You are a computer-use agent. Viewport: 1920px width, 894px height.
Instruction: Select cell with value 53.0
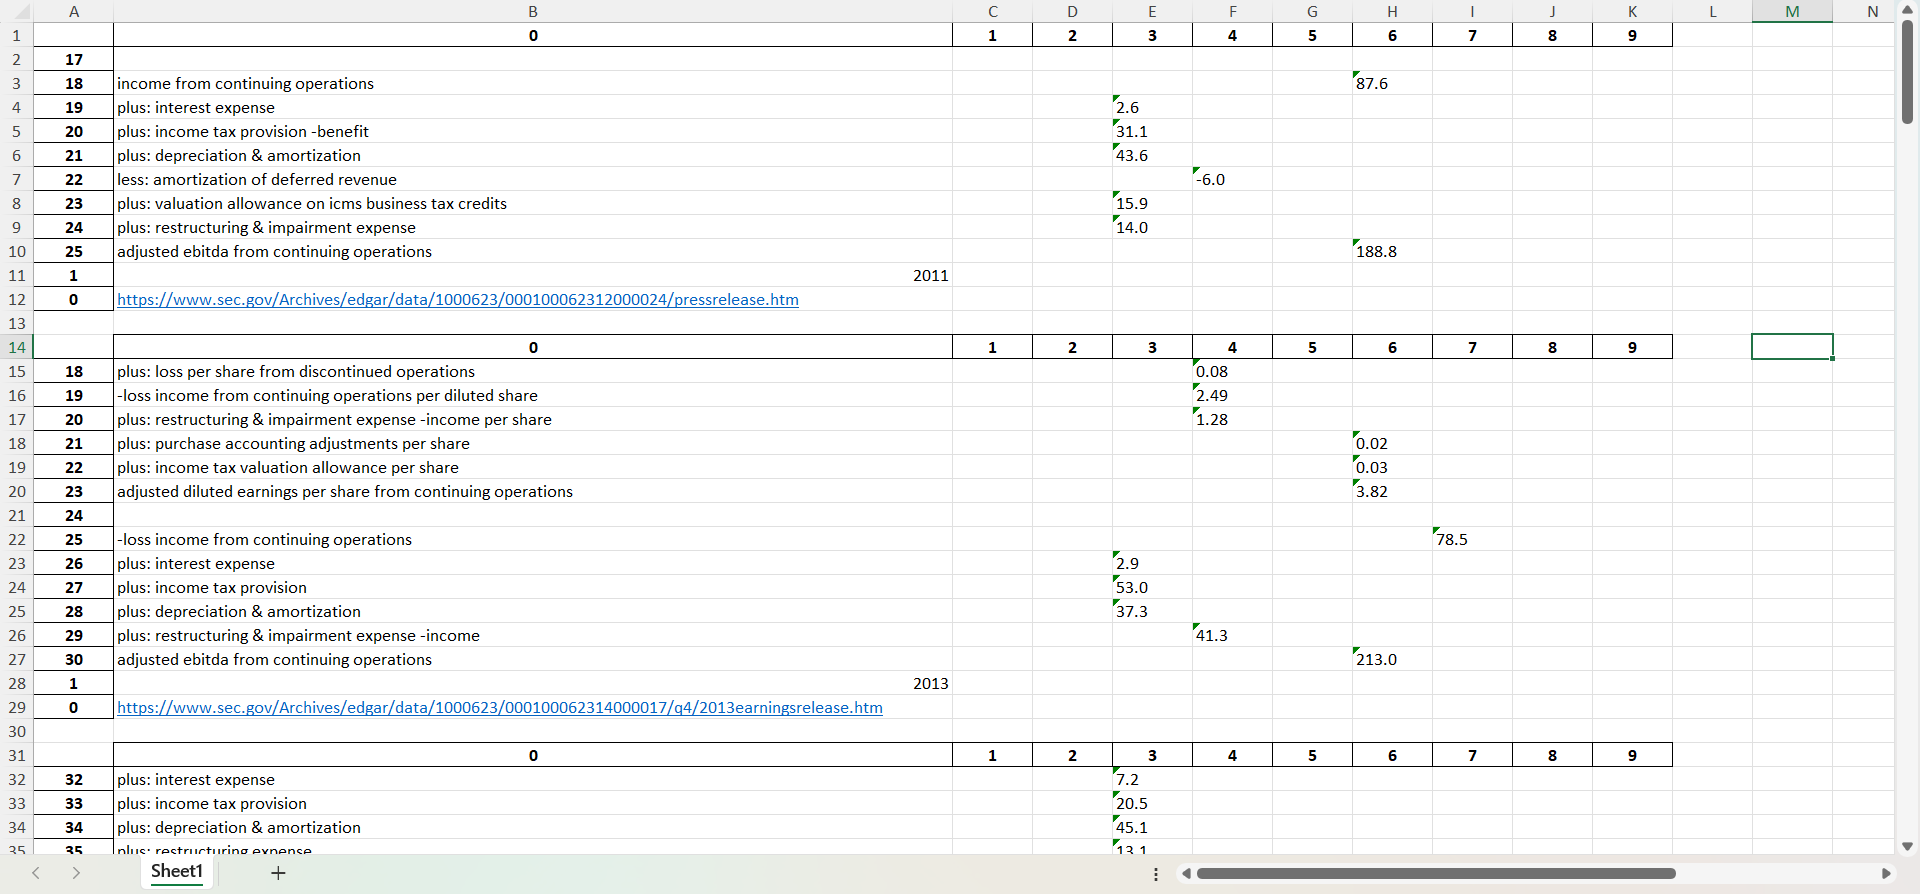tap(1152, 587)
